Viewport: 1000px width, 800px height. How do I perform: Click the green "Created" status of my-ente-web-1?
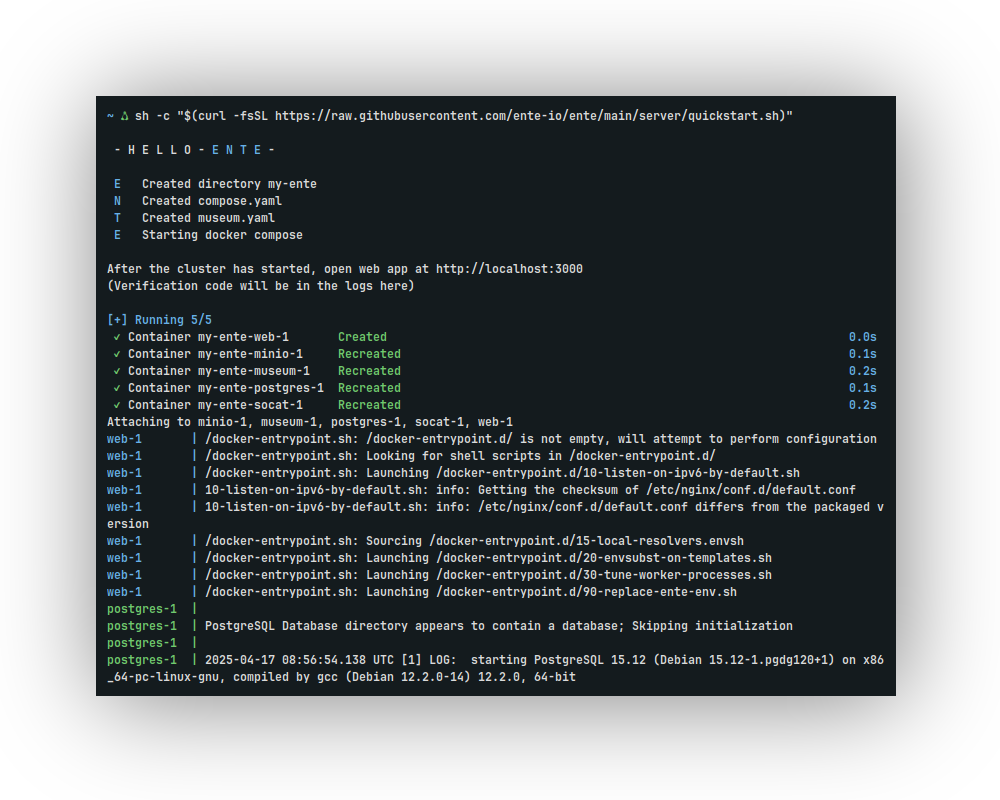pyautogui.click(x=362, y=337)
